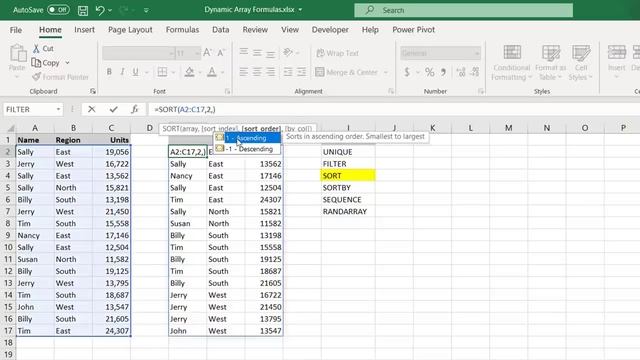Switch to the Page Layout tab
640x360 pixels.
point(130,30)
